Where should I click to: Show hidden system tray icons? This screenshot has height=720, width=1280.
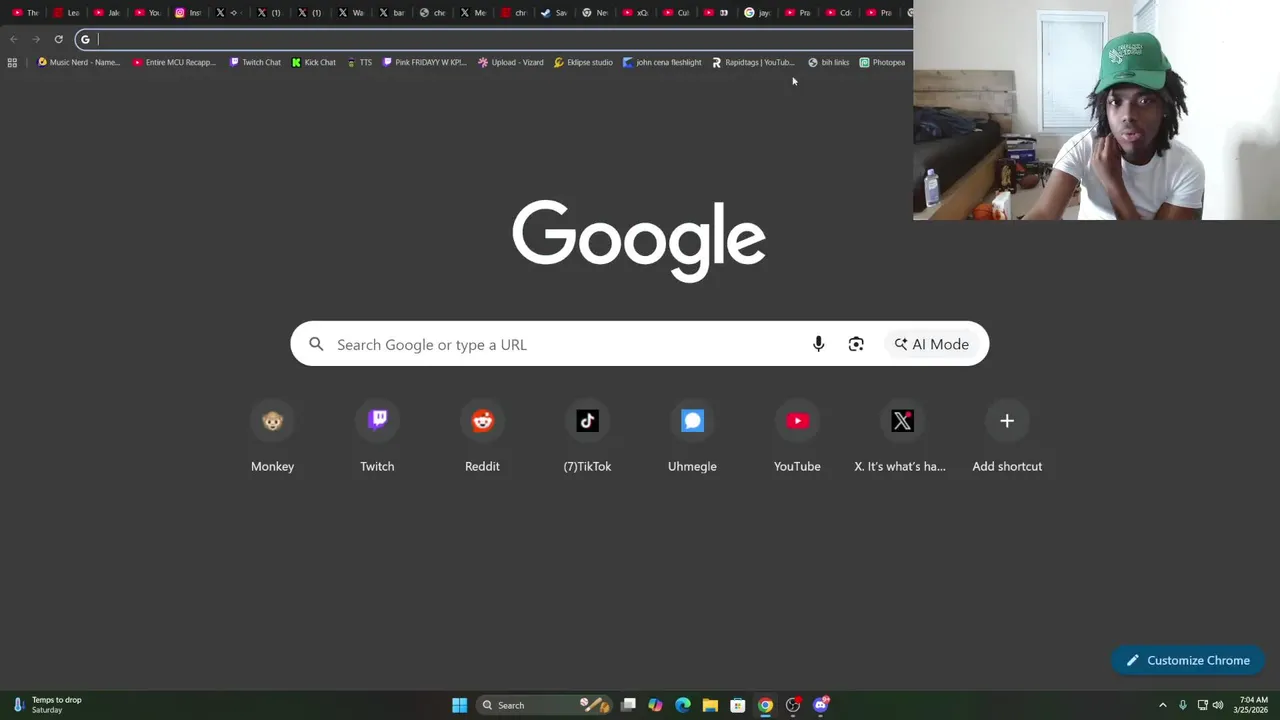[1162, 705]
